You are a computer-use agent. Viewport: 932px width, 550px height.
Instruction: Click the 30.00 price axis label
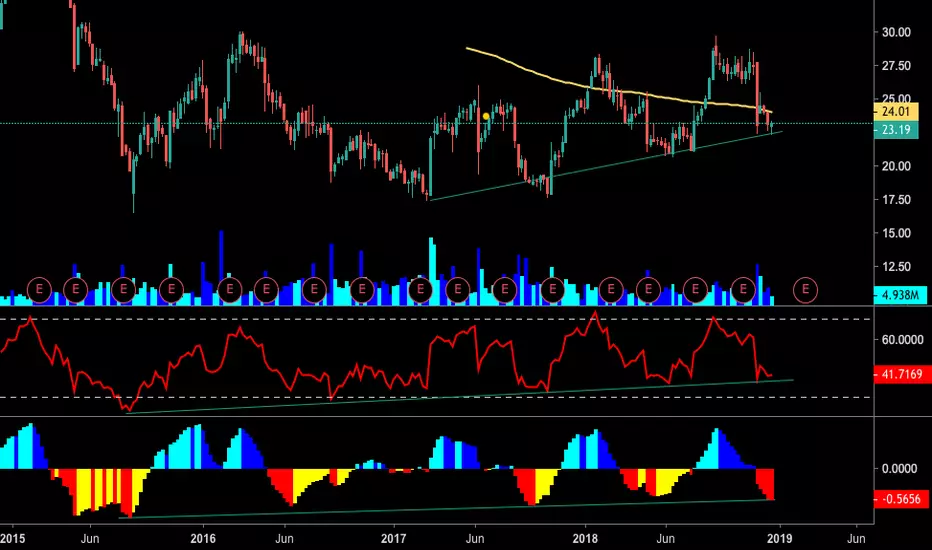pyautogui.click(x=896, y=32)
